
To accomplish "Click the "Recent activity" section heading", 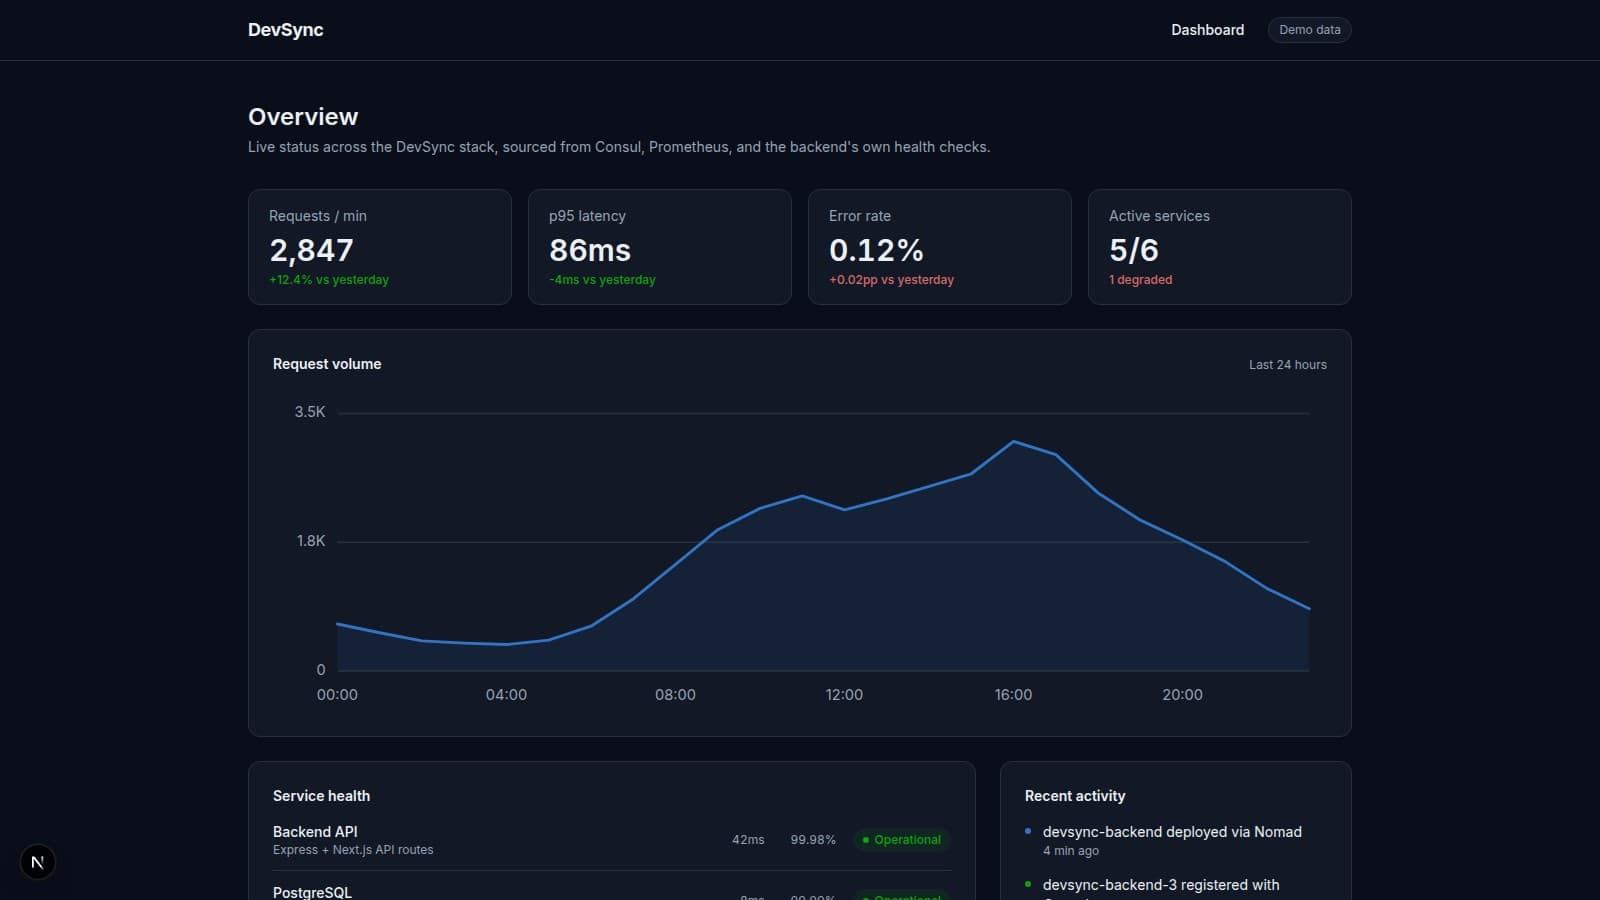I will [1075, 796].
